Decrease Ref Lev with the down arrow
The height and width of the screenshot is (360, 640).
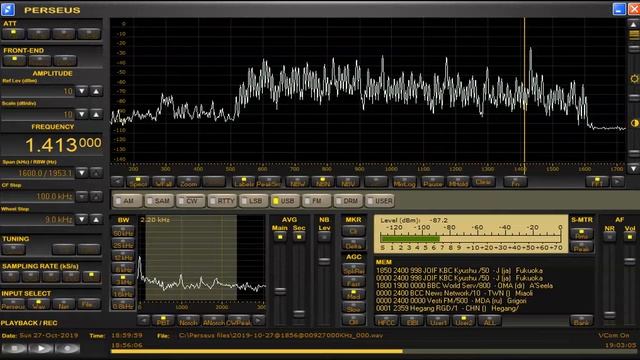click(x=82, y=91)
